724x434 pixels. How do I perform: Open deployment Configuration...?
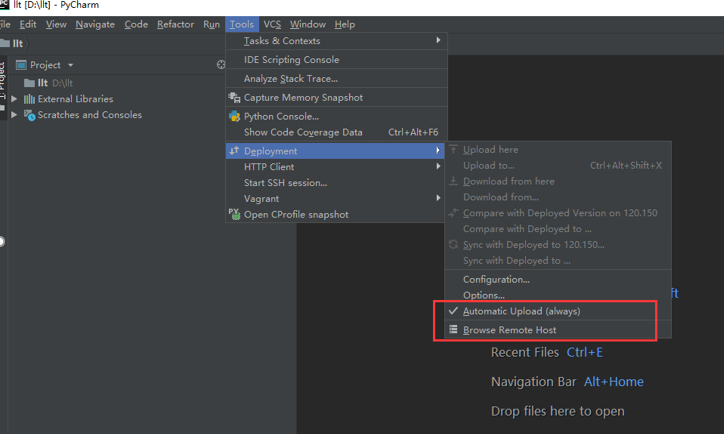pos(558,279)
